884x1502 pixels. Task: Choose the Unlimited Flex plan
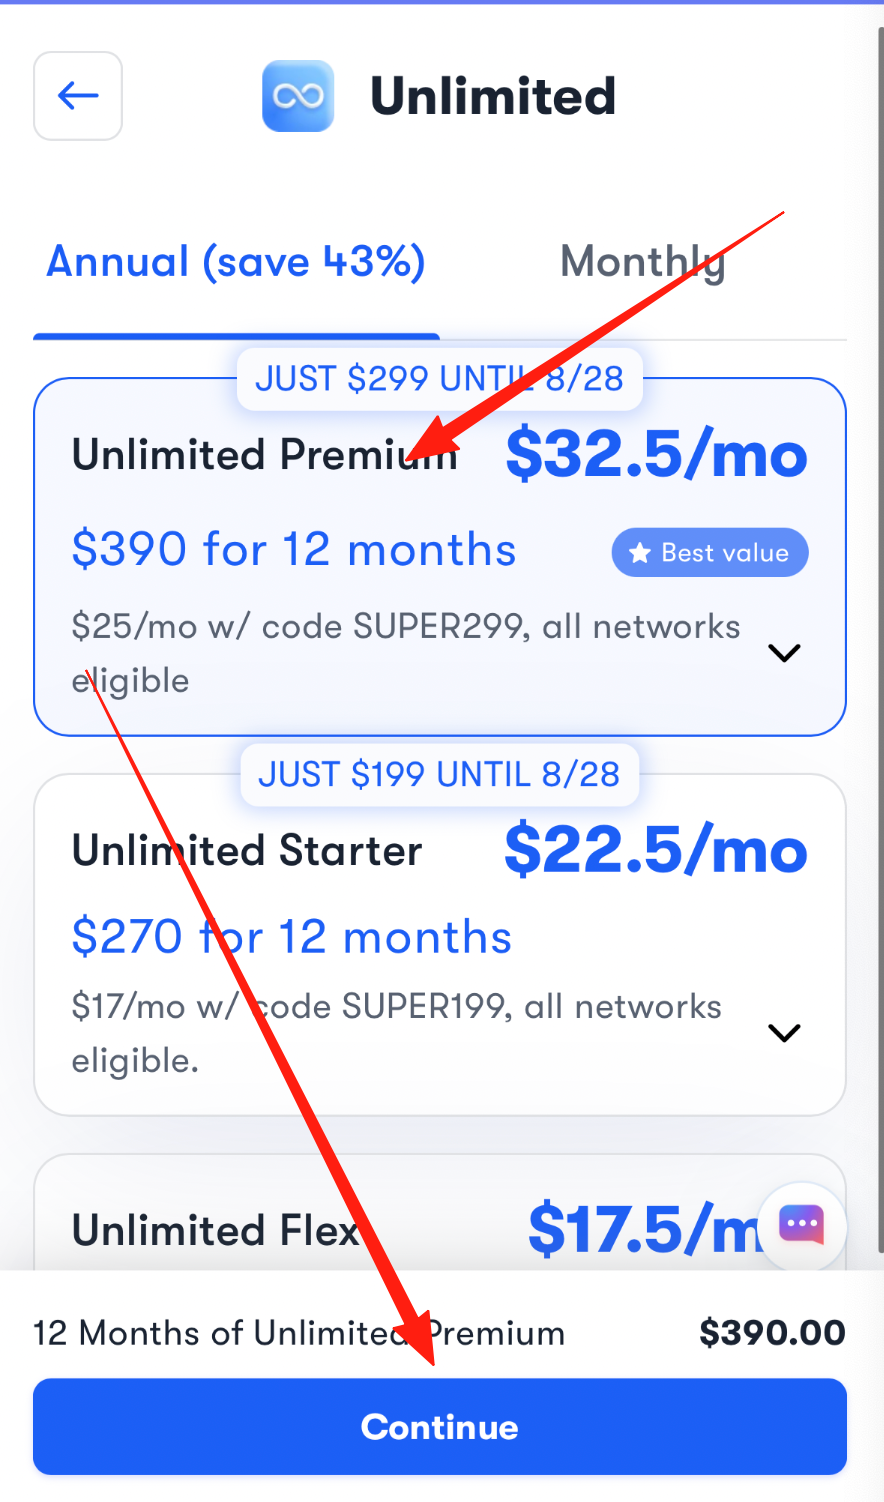point(216,1230)
